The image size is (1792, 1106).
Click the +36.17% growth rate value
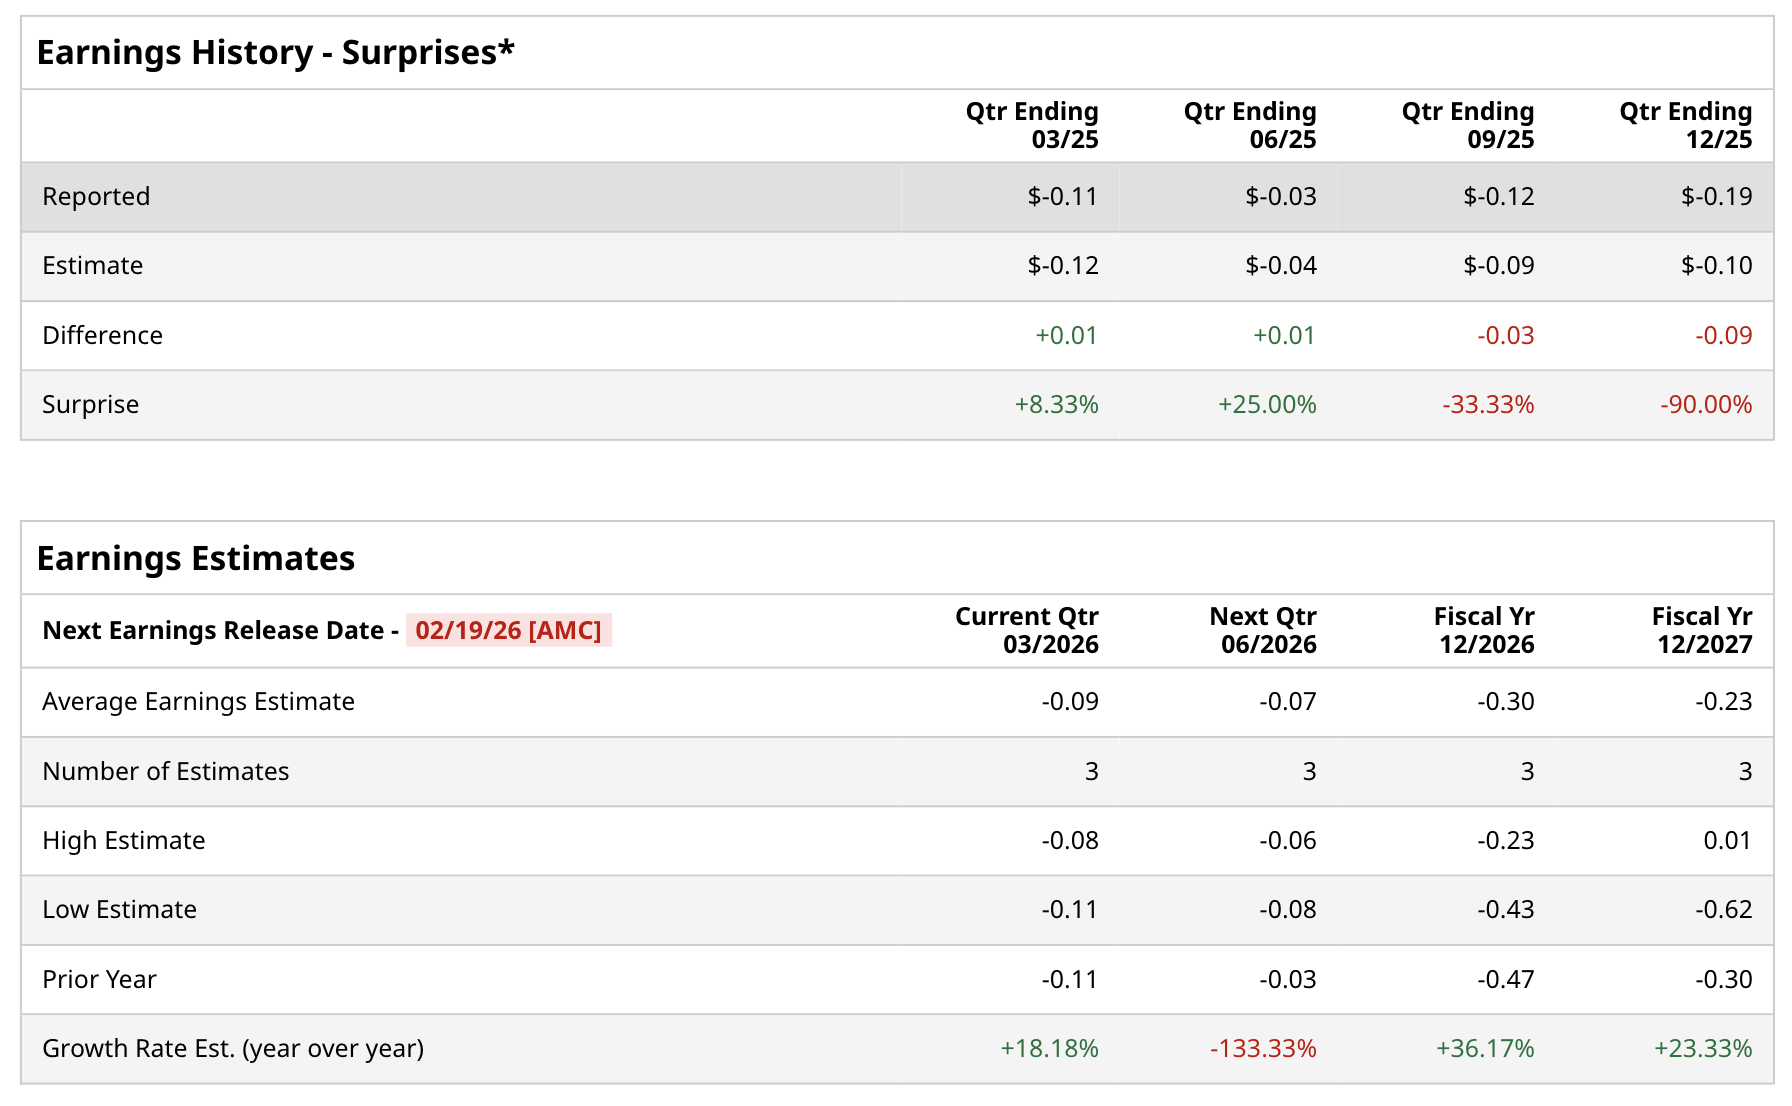(1485, 1049)
